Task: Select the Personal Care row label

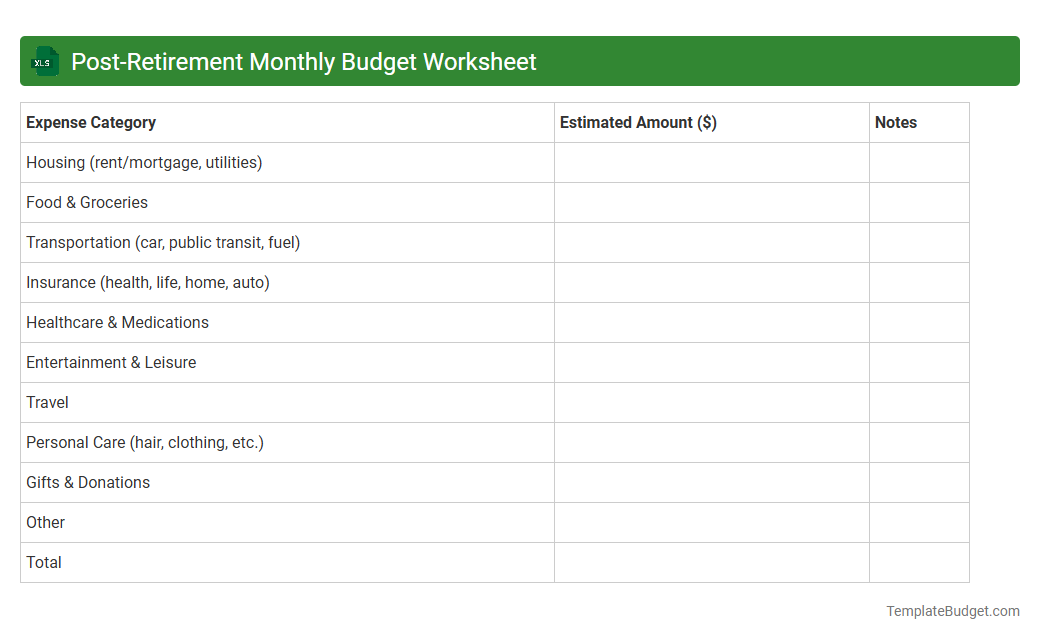Action: click(143, 442)
